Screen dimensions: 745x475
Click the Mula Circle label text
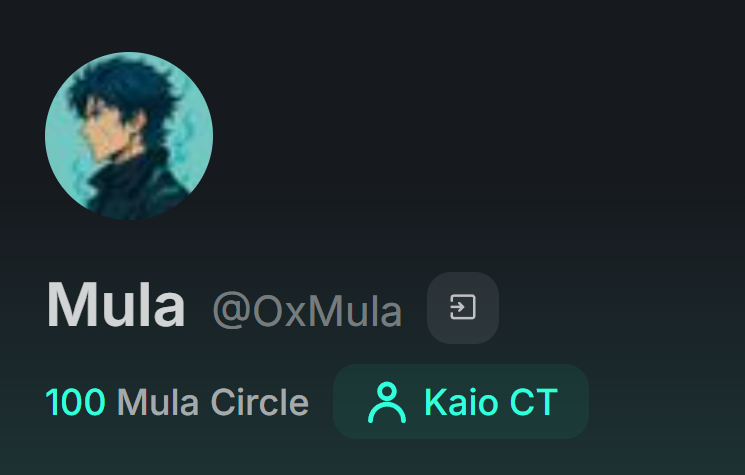[213, 402]
